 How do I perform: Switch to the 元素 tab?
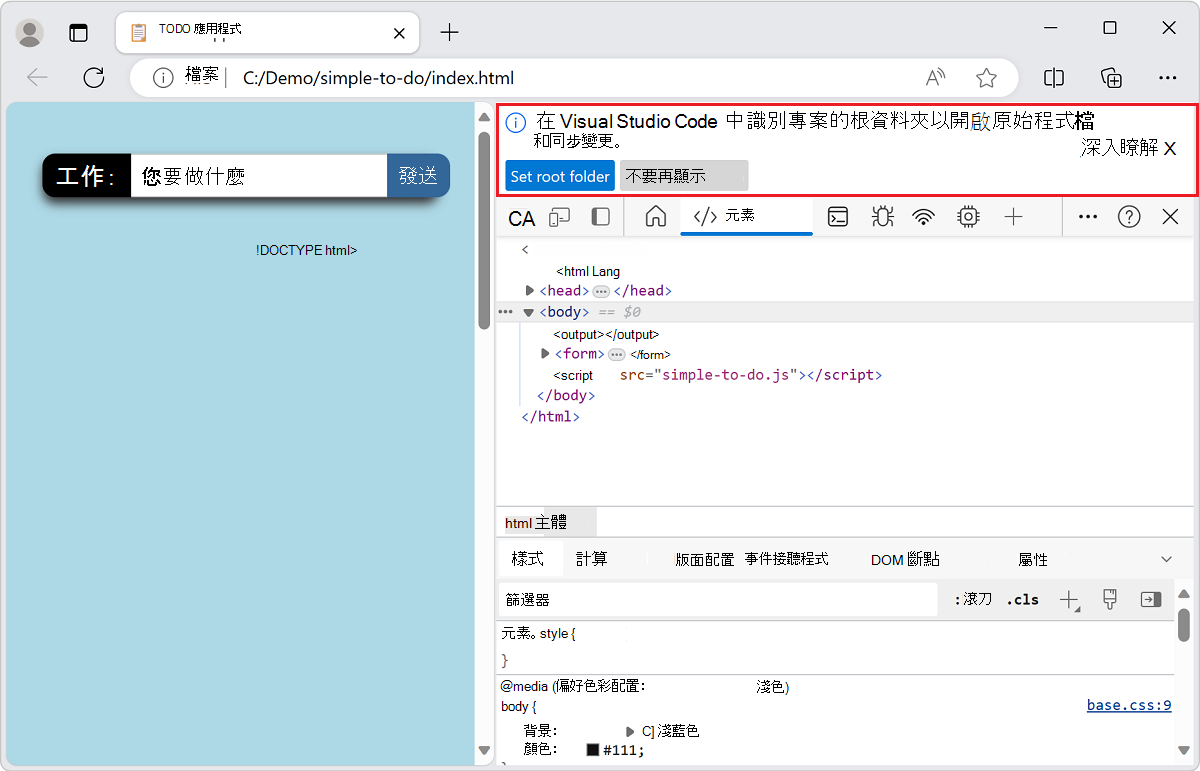[746, 216]
